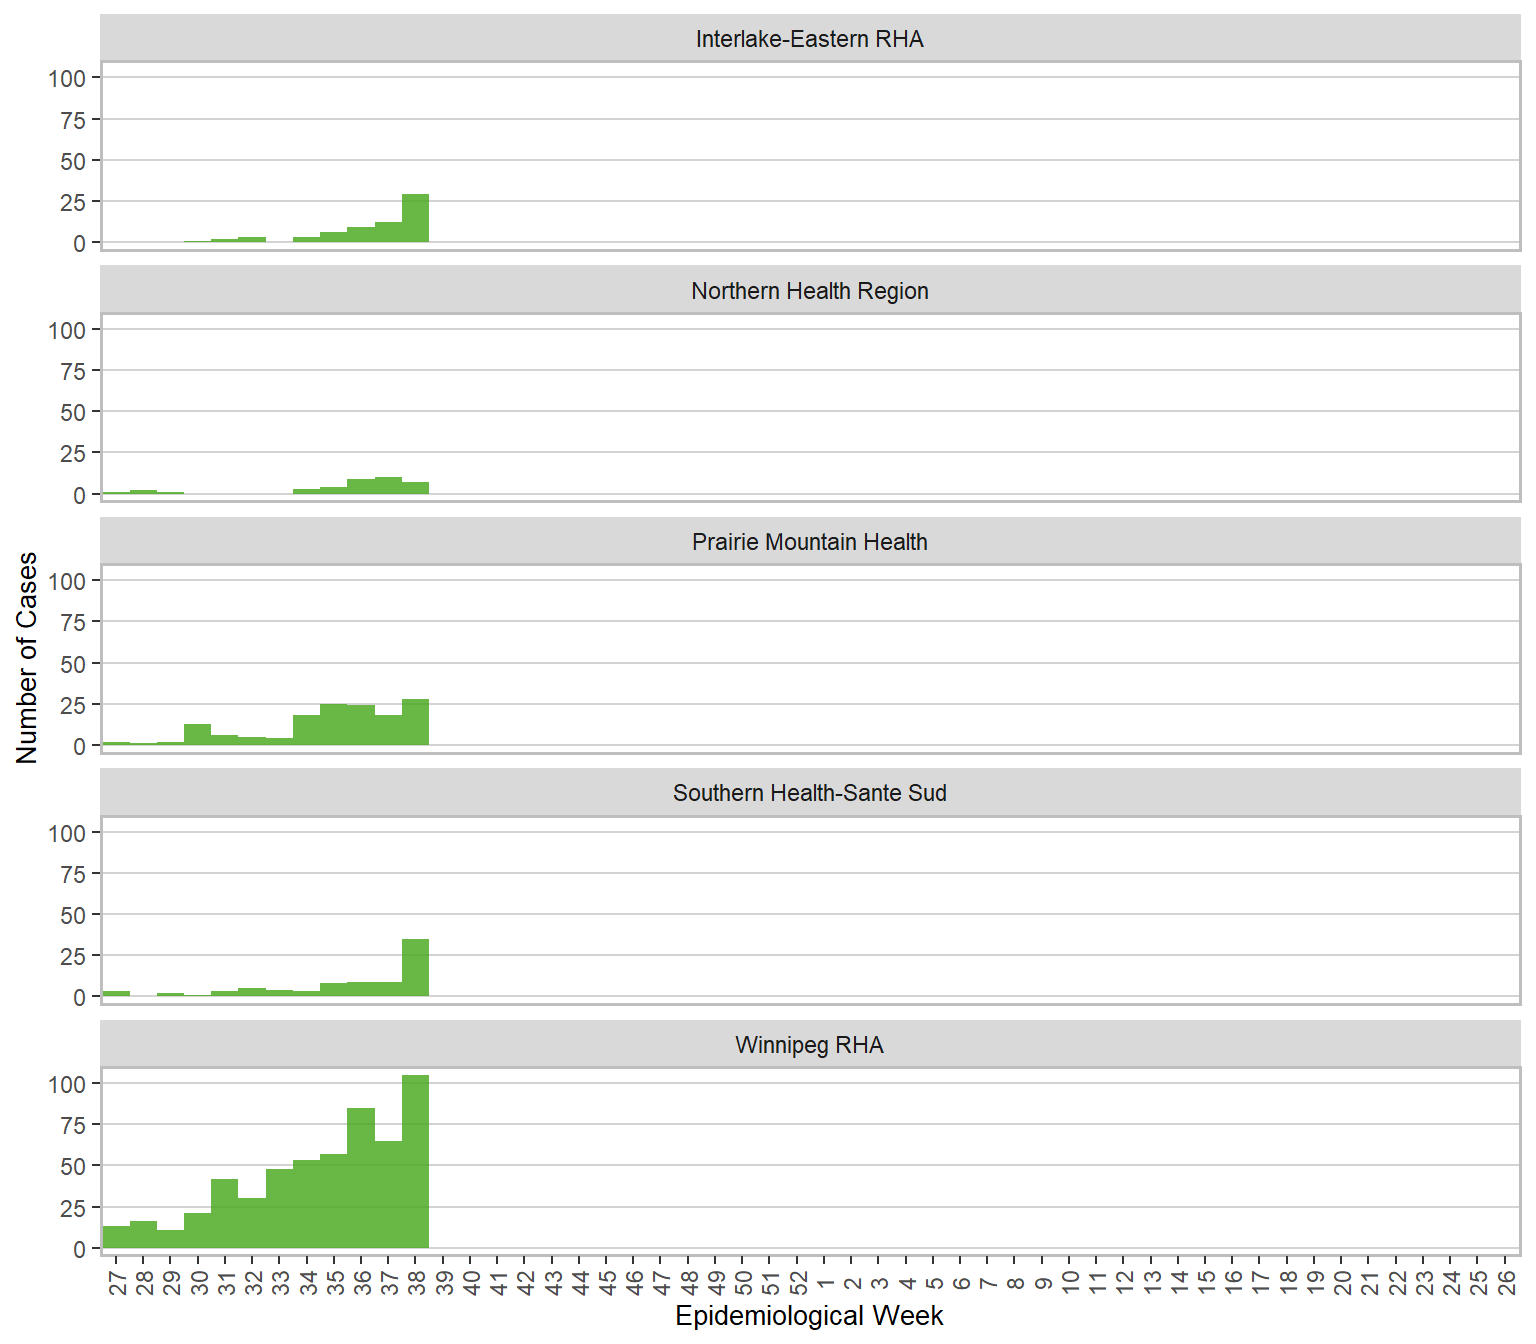Click the Prairie Mountain Health panel header
The image size is (1536, 1344).
(x=809, y=542)
